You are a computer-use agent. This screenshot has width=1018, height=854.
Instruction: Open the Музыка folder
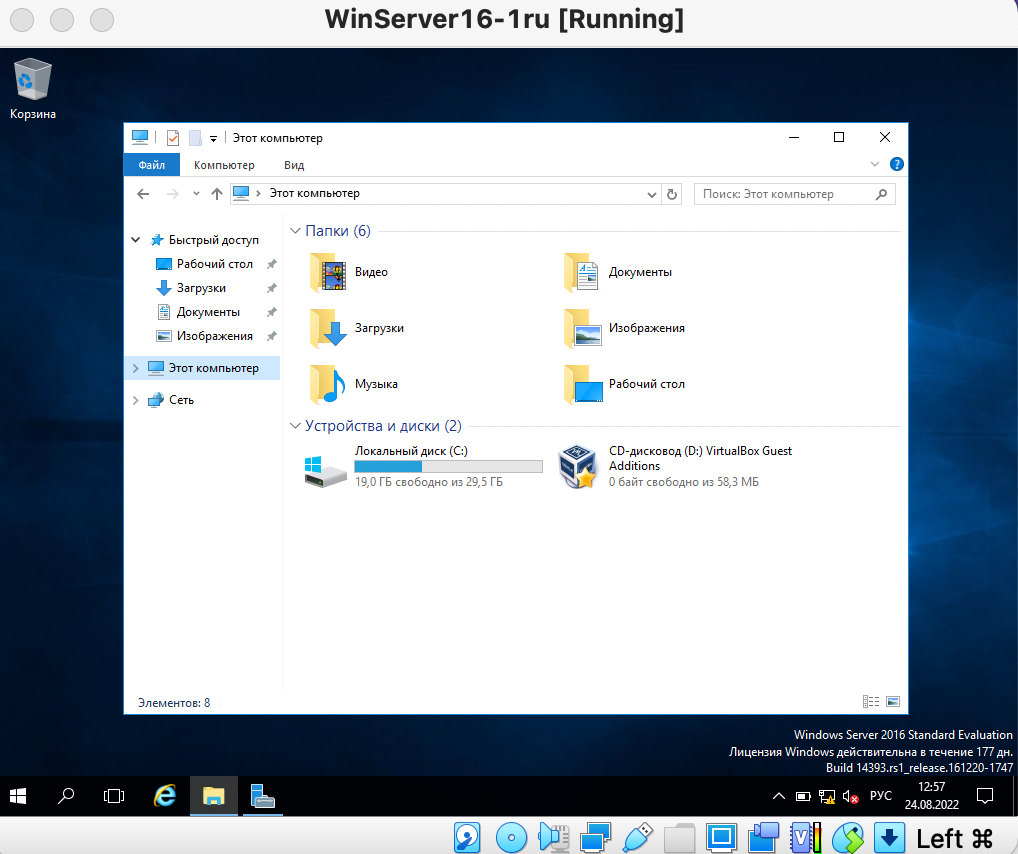click(x=354, y=384)
